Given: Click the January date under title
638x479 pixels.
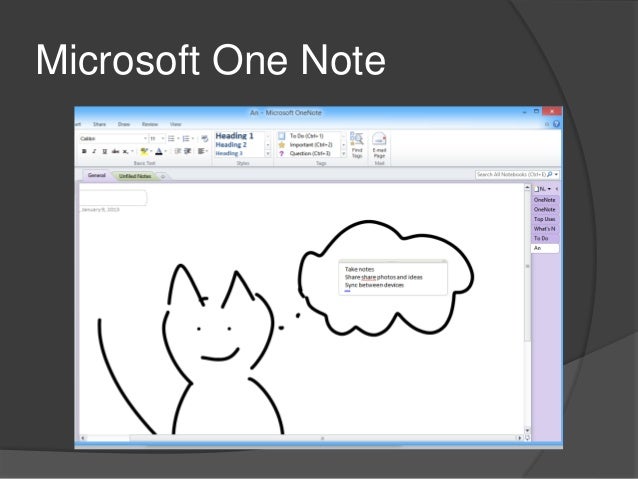Looking at the screenshot, I should point(100,210).
